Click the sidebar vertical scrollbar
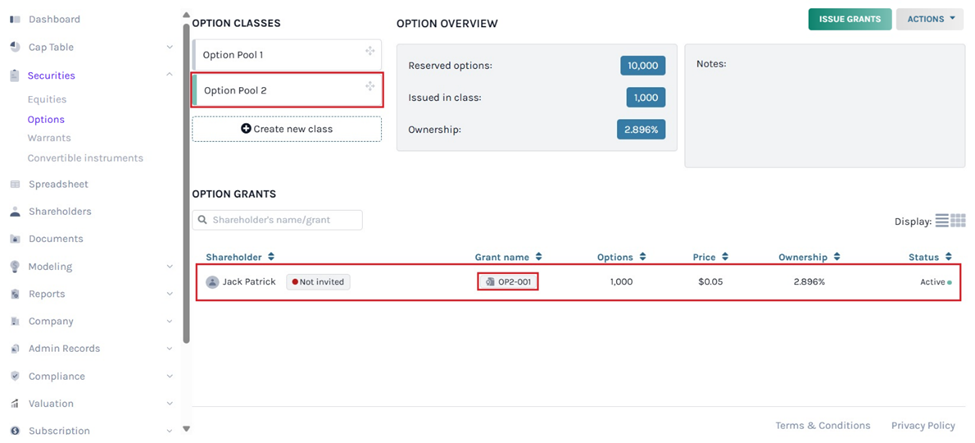The image size is (975, 443). point(186,180)
